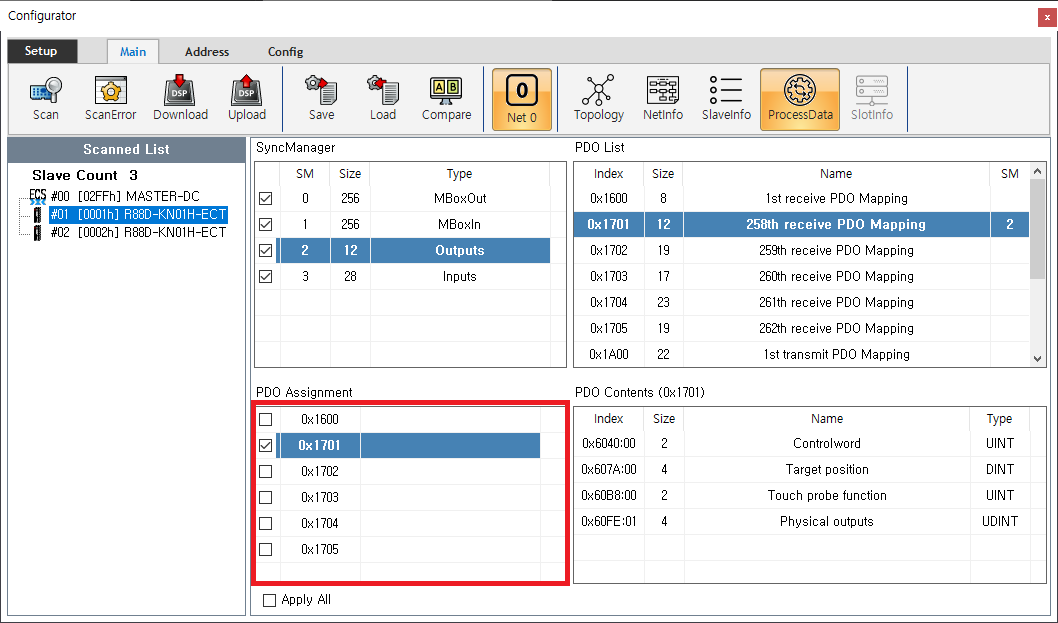Uncheck the 0x1701 PDO assignment
This screenshot has width=1058, height=623.
(x=265, y=446)
